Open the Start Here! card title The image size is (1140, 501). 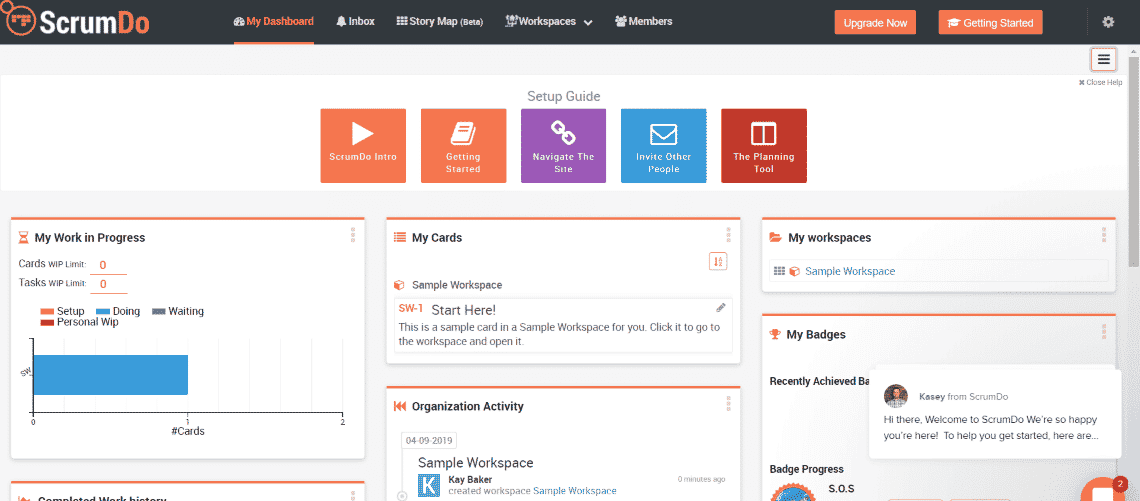pyautogui.click(x=464, y=310)
